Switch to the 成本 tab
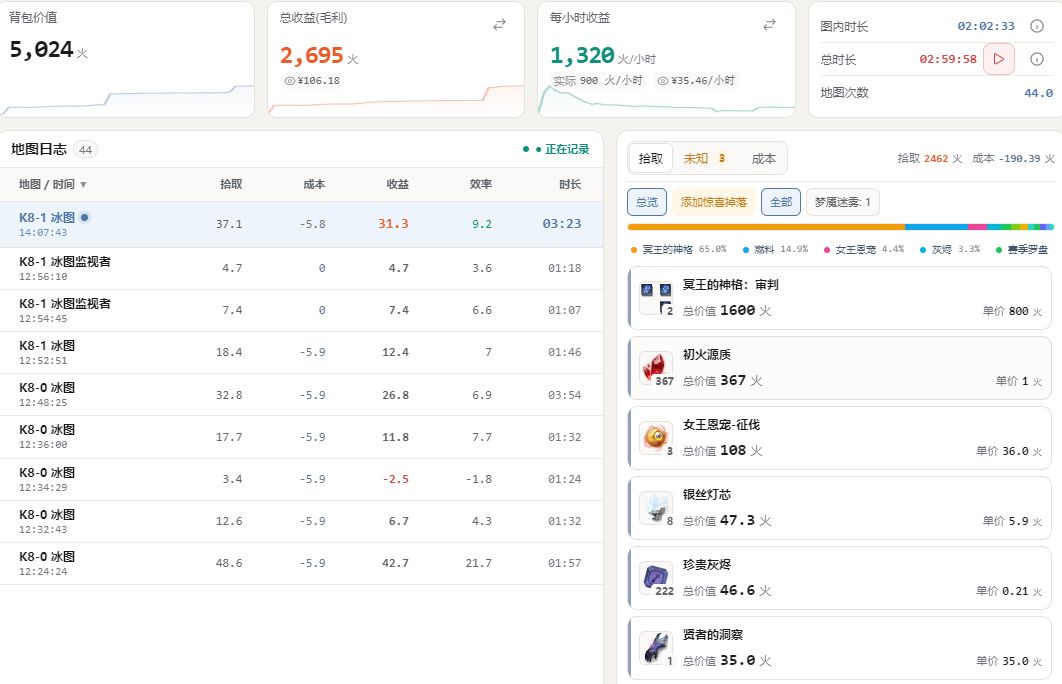Screen dimensions: 1062x684 (763, 158)
